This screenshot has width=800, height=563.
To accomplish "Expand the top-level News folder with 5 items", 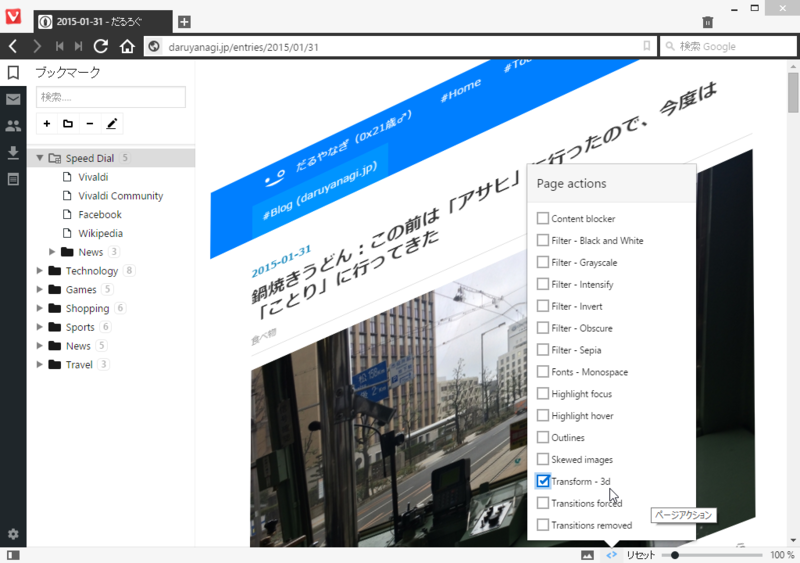I will tap(39, 346).
